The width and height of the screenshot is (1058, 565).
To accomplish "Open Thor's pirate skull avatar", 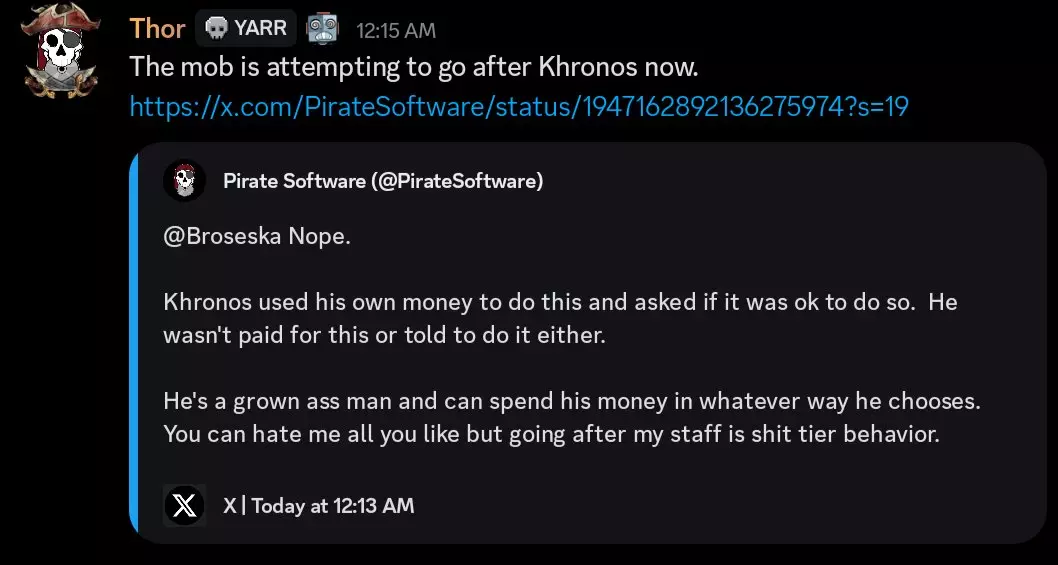I will tap(61, 50).
